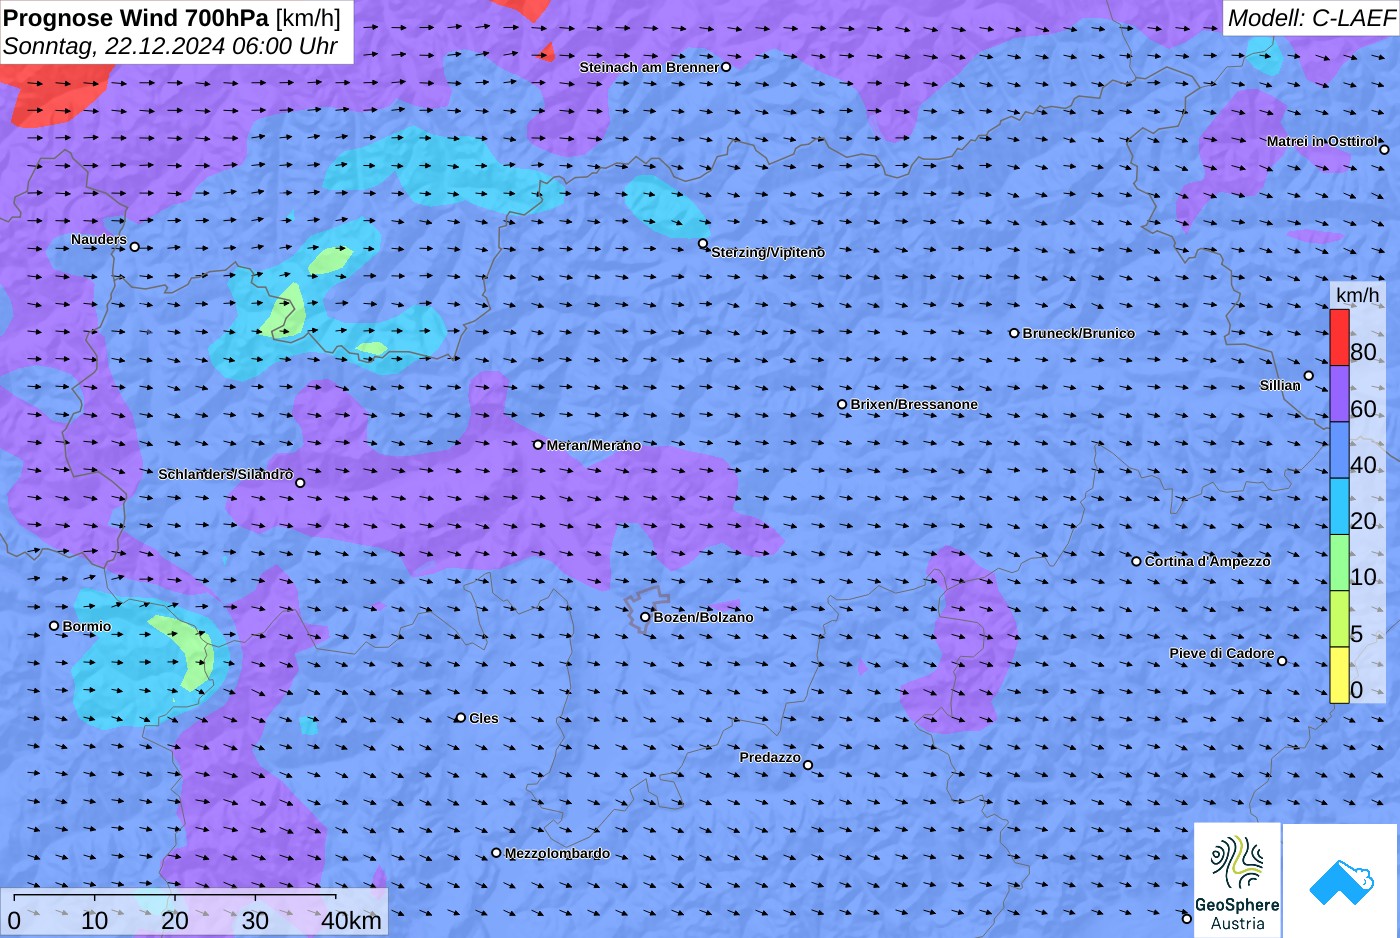Click the Schlanders/Silandro marker dot
The width and height of the screenshot is (1400, 938).
tap(300, 483)
